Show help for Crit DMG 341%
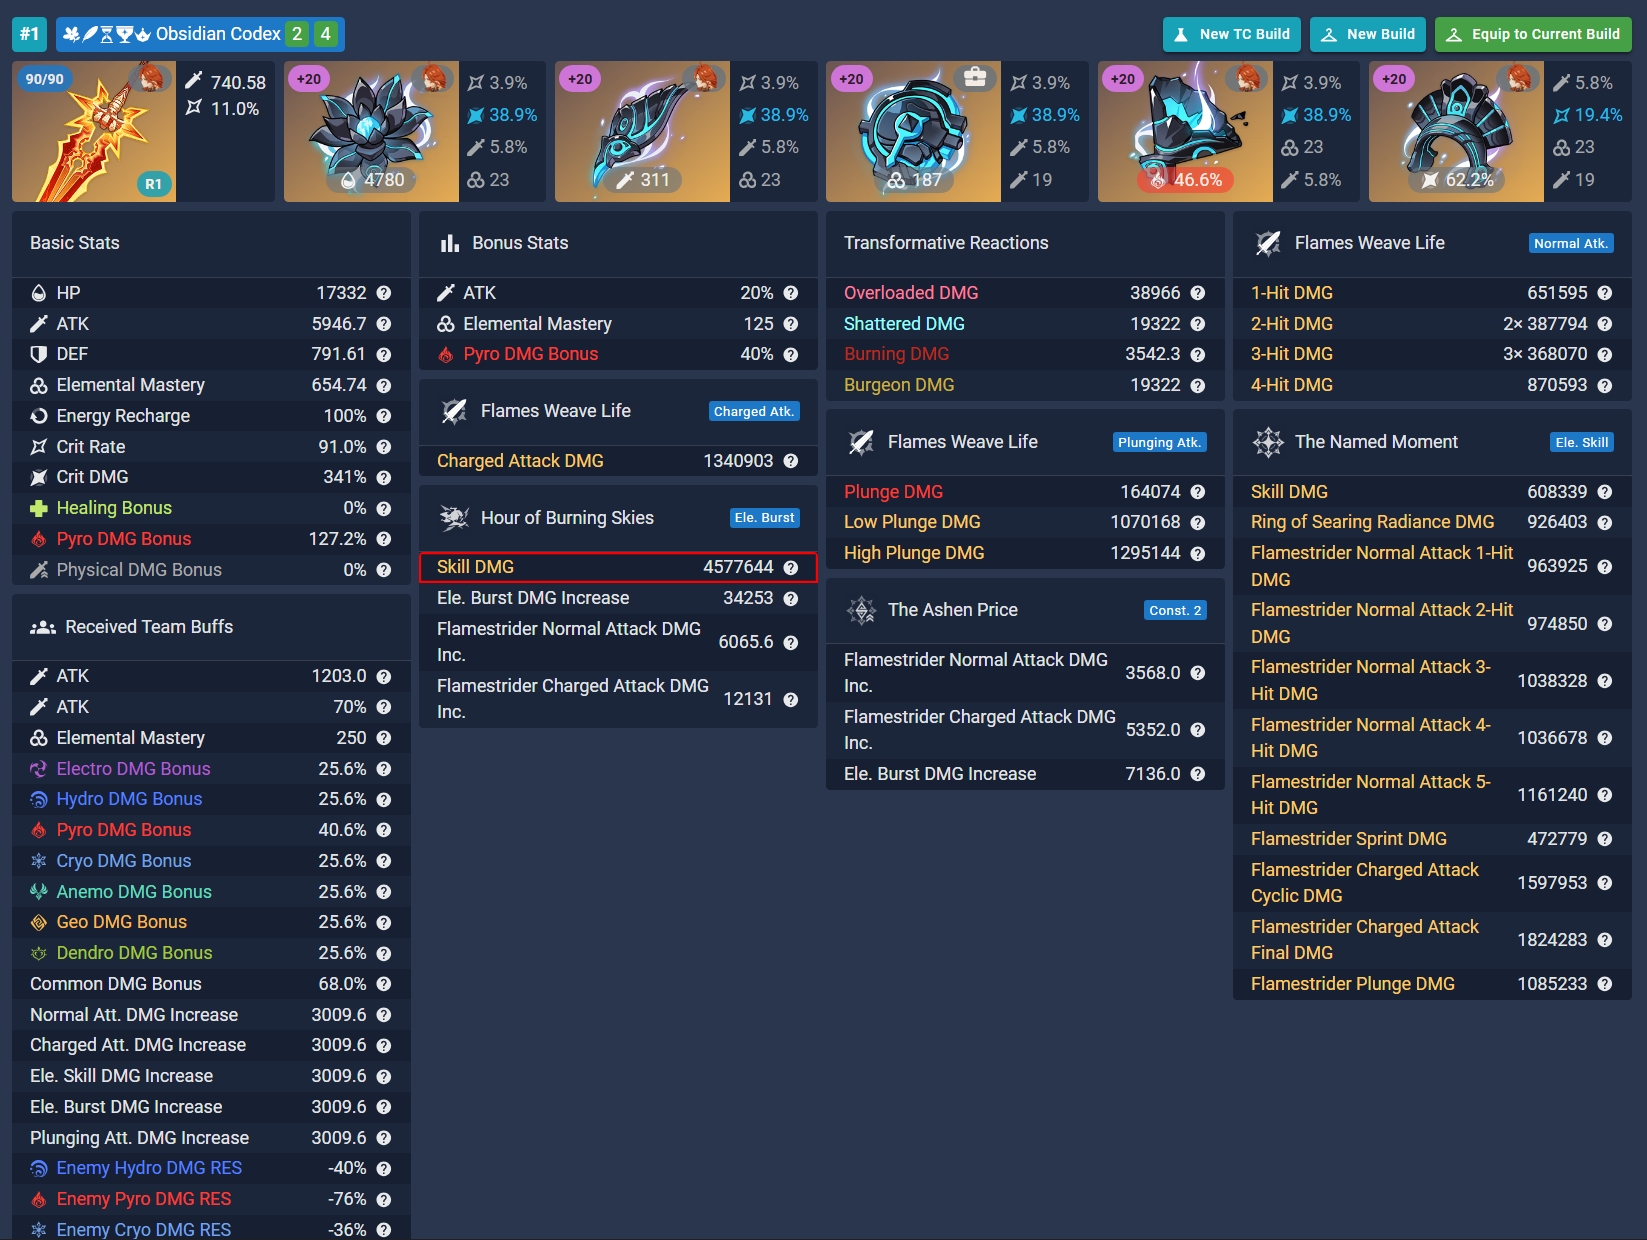 384,477
